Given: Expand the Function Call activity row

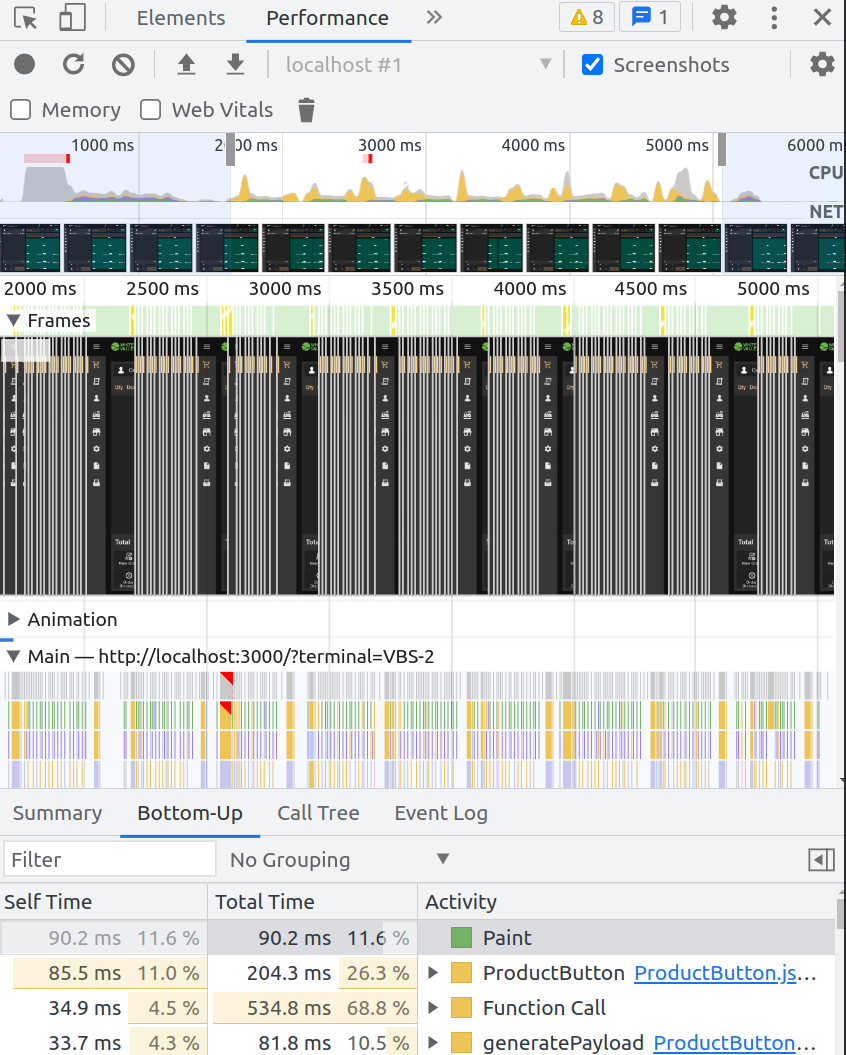Looking at the screenshot, I should (x=433, y=1008).
